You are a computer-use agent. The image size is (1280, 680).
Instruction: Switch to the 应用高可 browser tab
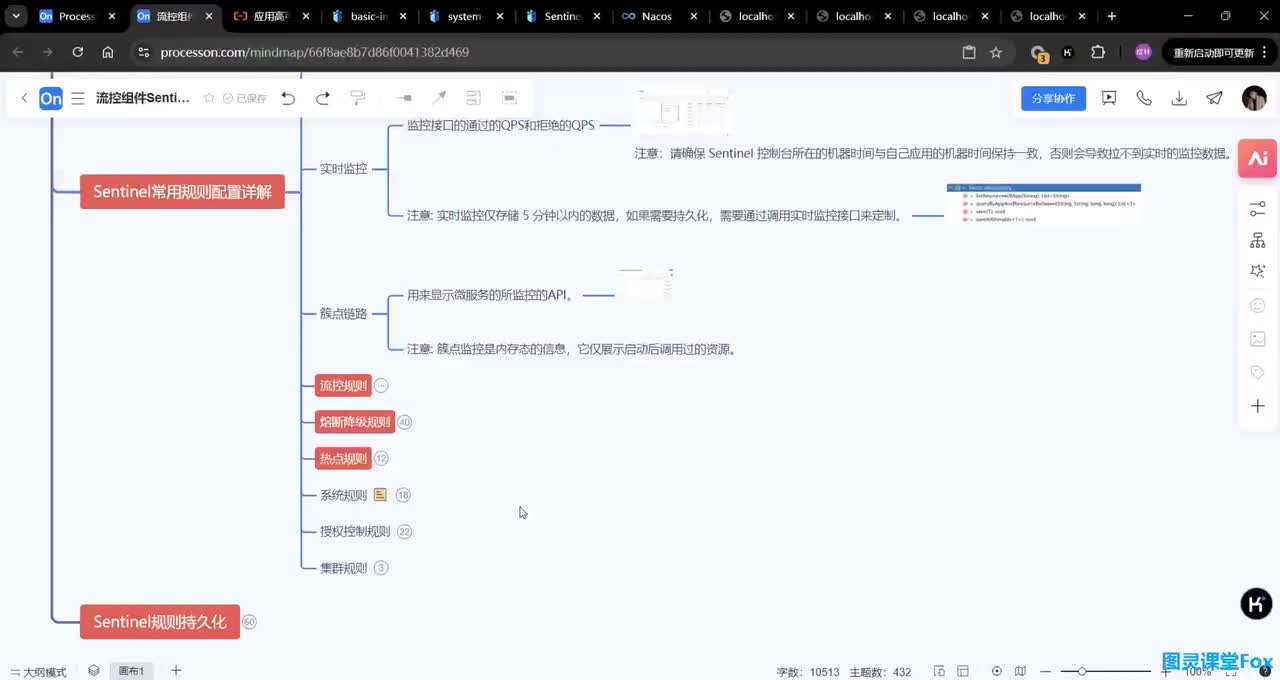coord(271,16)
